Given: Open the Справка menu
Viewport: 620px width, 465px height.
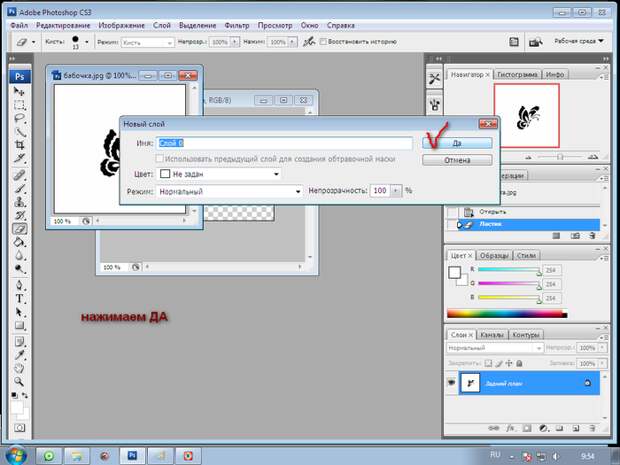Looking at the screenshot, I should pos(340,25).
